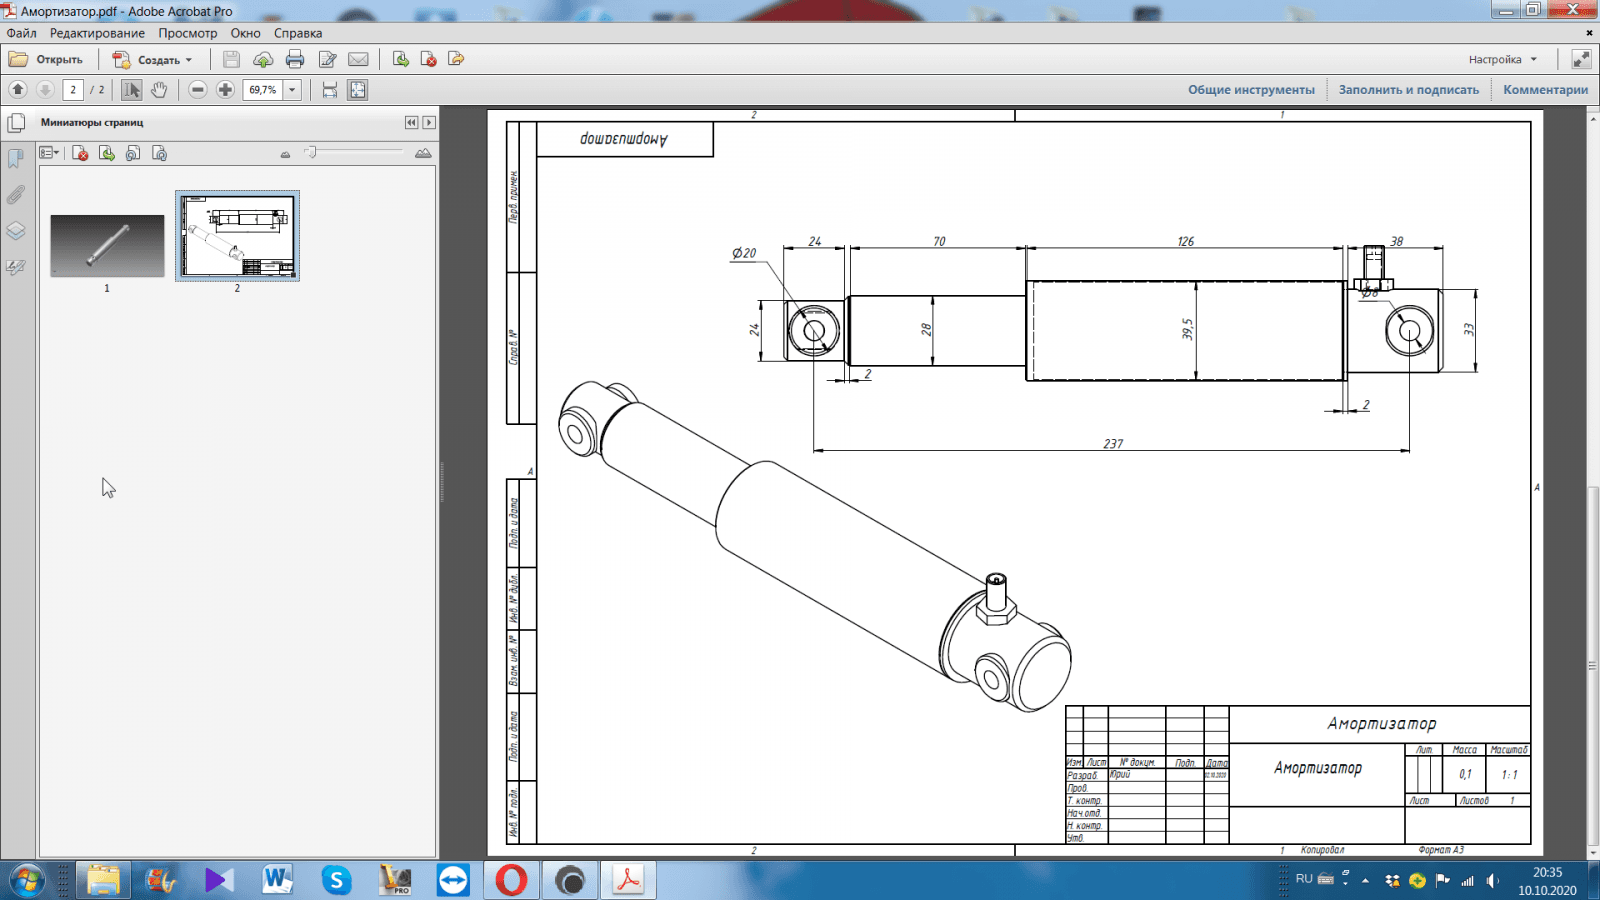Image resolution: width=1600 pixels, height=900 pixels.
Task: Click the read mode expand icon
Action: coord(1581,60)
